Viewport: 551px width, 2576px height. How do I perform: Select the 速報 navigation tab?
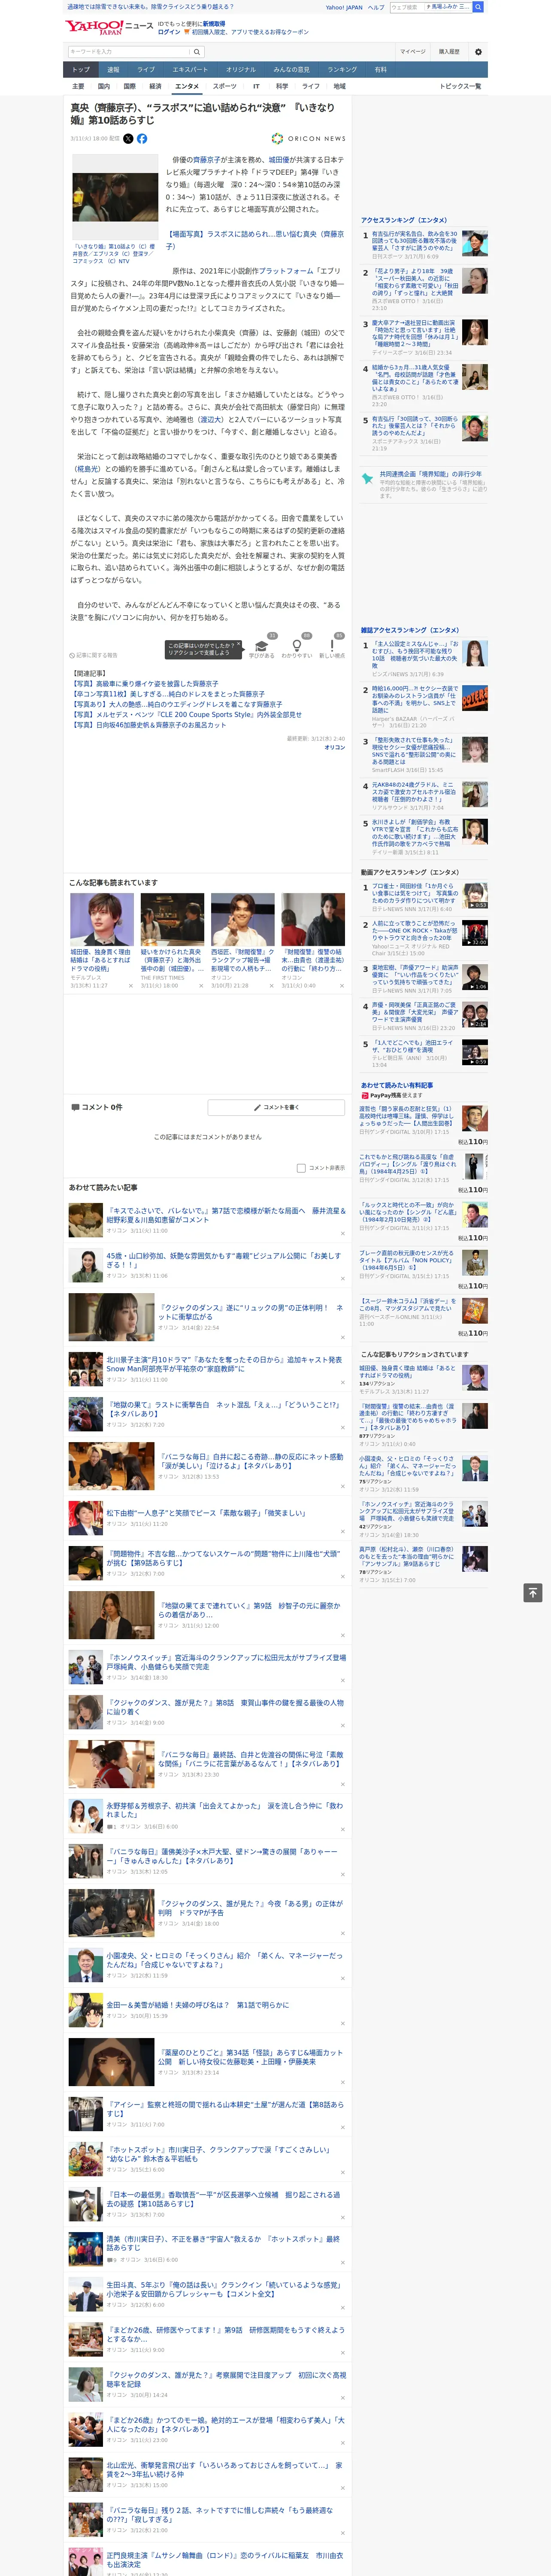(x=113, y=70)
